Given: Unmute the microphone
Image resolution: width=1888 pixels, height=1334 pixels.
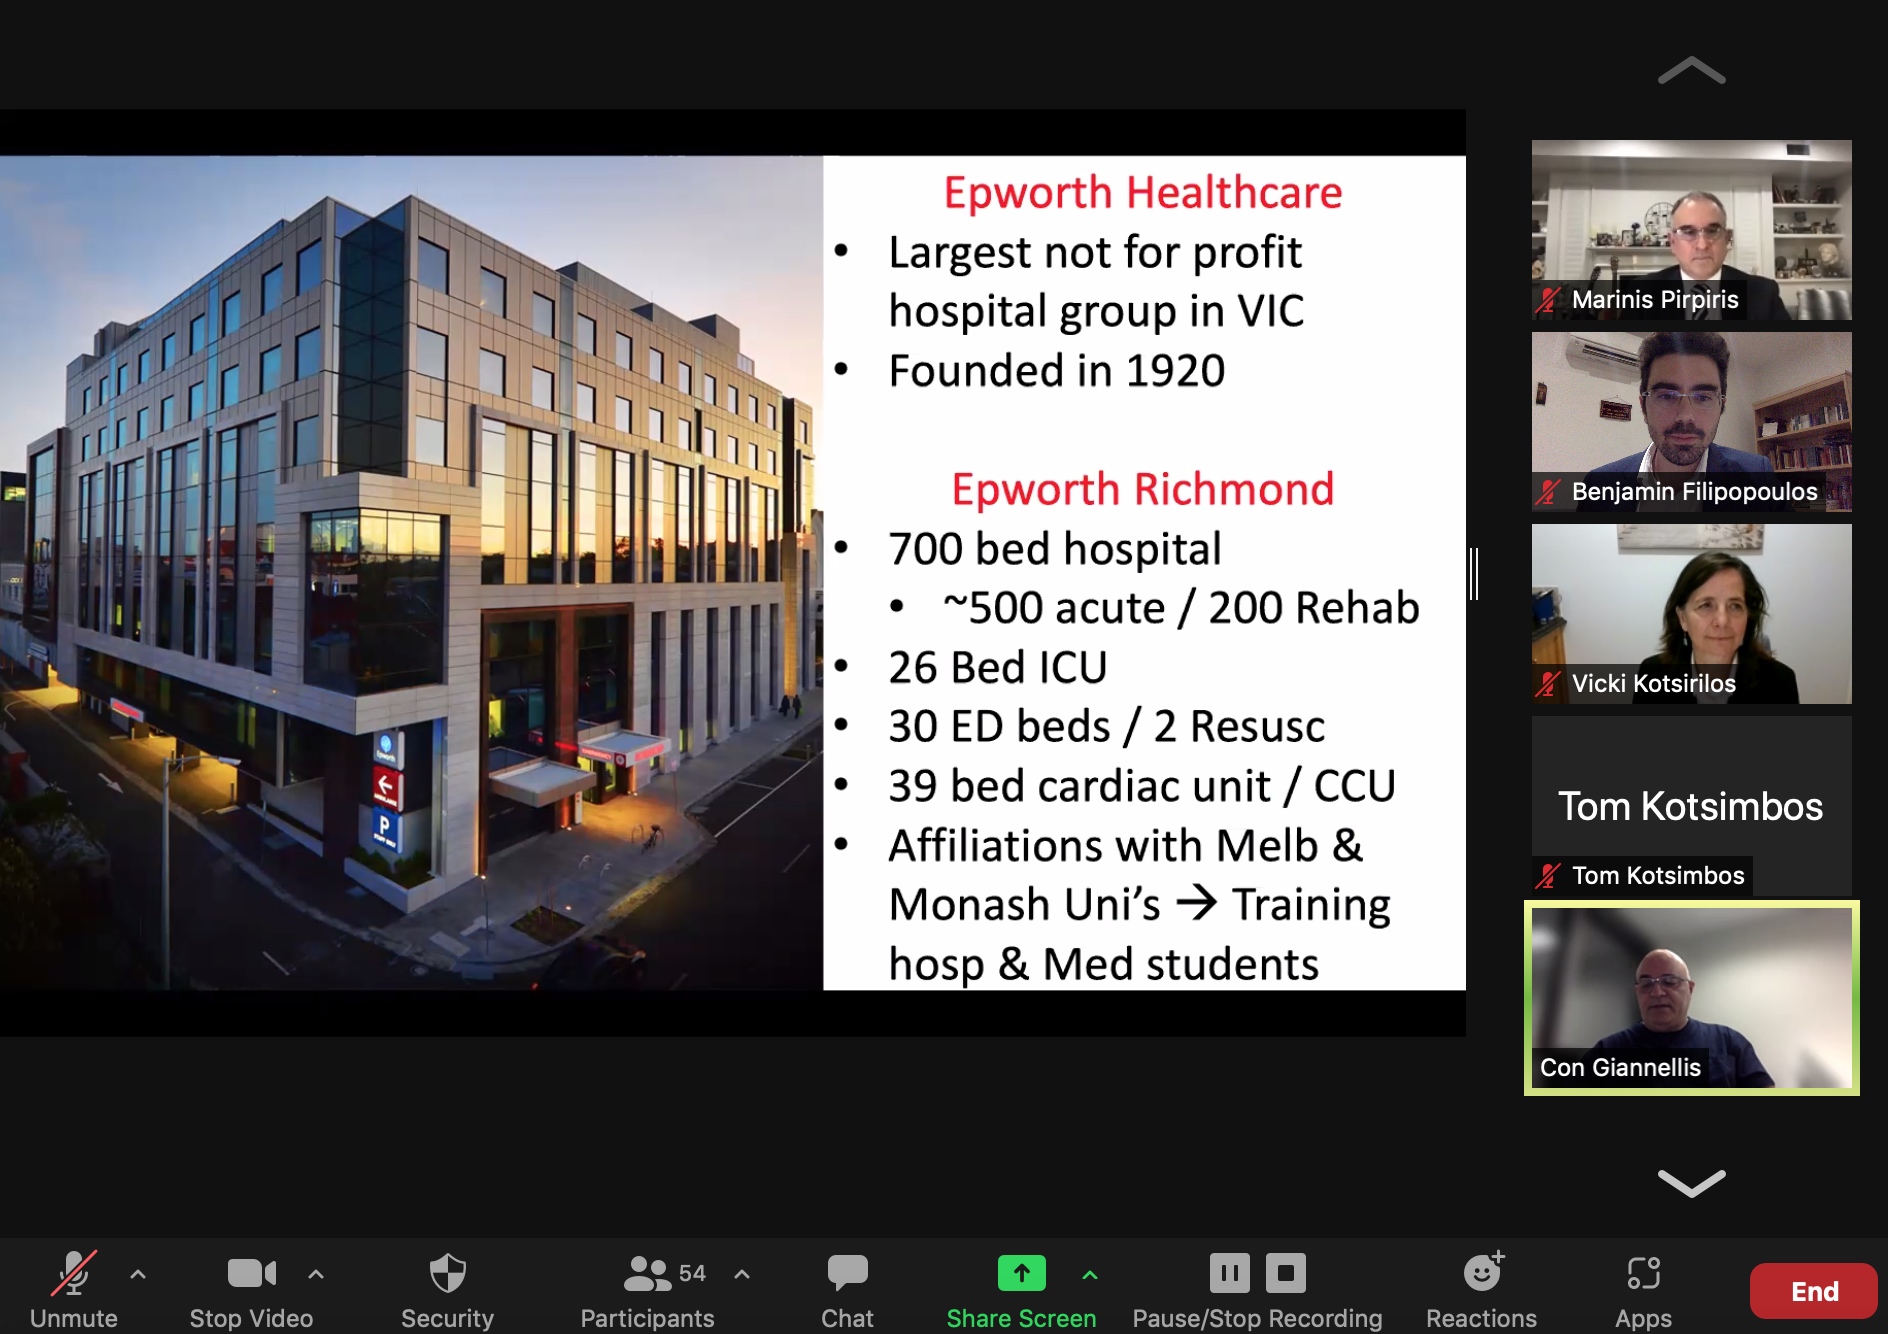Looking at the screenshot, I should pyautogui.click(x=74, y=1274).
